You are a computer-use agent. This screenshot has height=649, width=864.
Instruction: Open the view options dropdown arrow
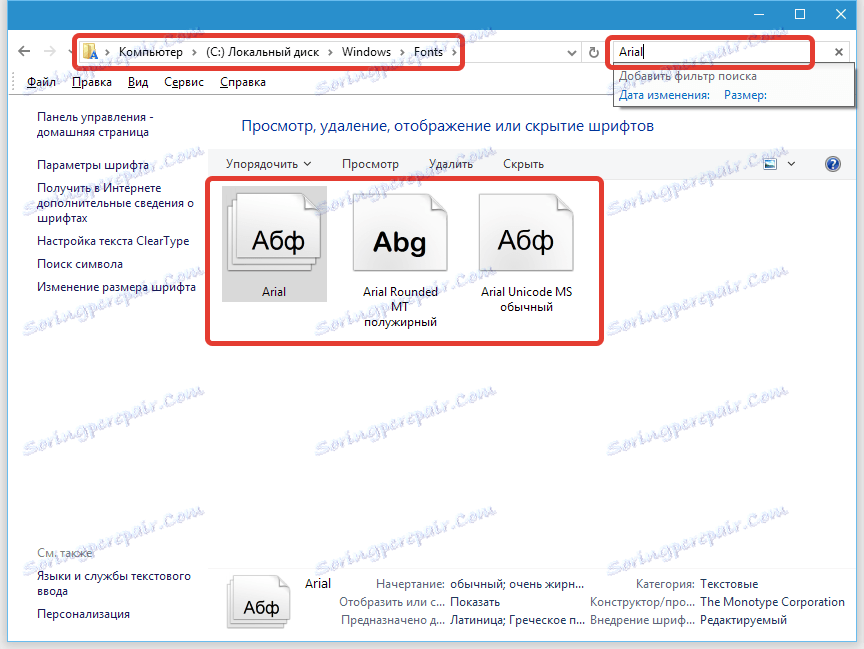[x=791, y=164]
